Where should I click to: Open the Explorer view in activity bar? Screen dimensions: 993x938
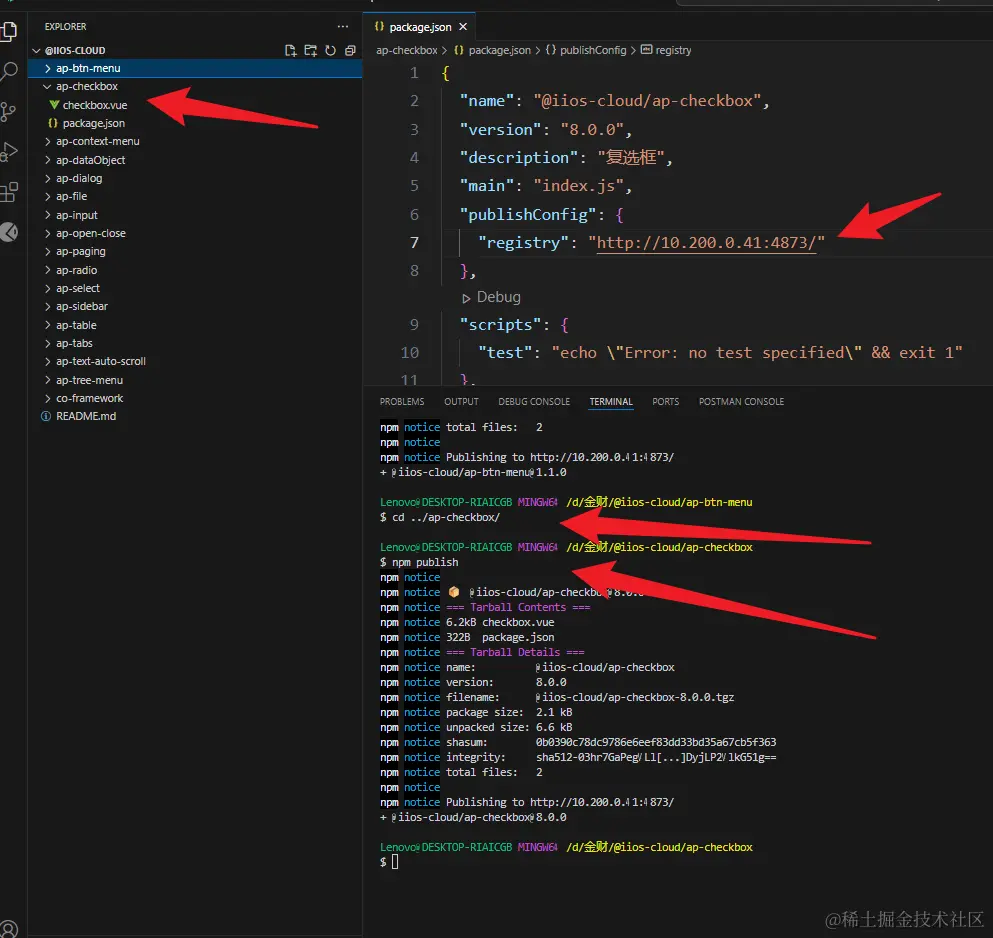(x=9, y=30)
